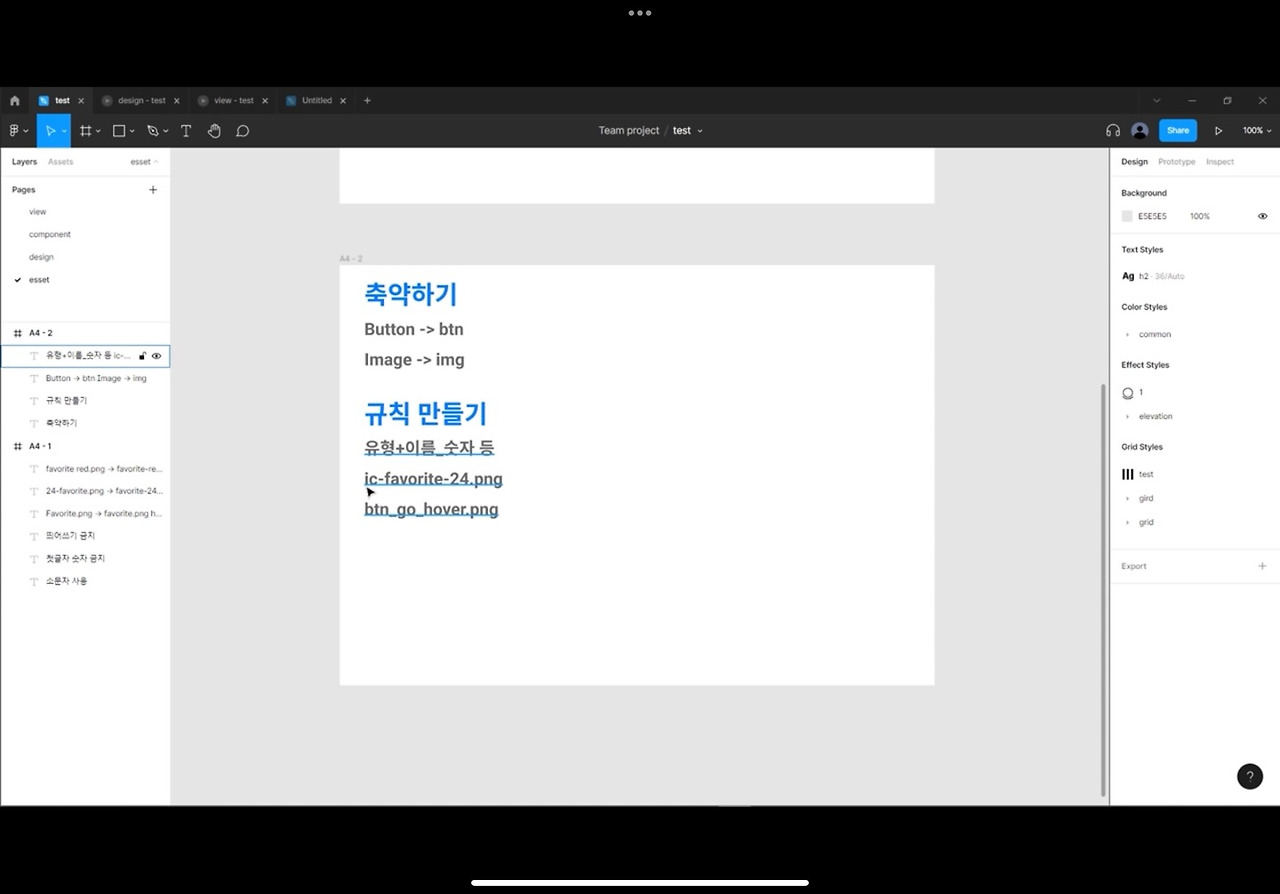Select the Text tool
Screen dimensions: 1280x894
(x=186, y=130)
